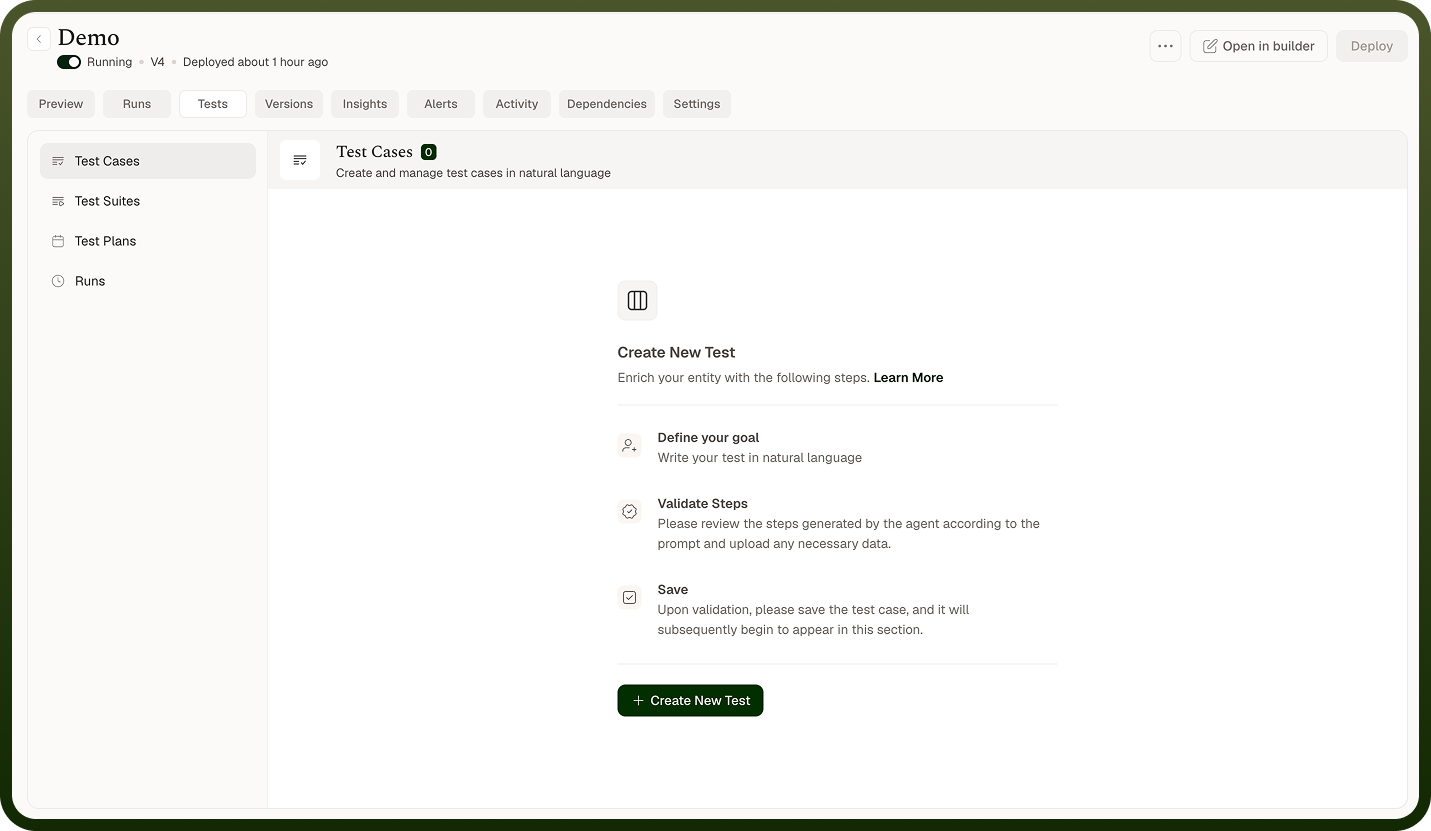Click the 'Save' step title

tap(673, 590)
